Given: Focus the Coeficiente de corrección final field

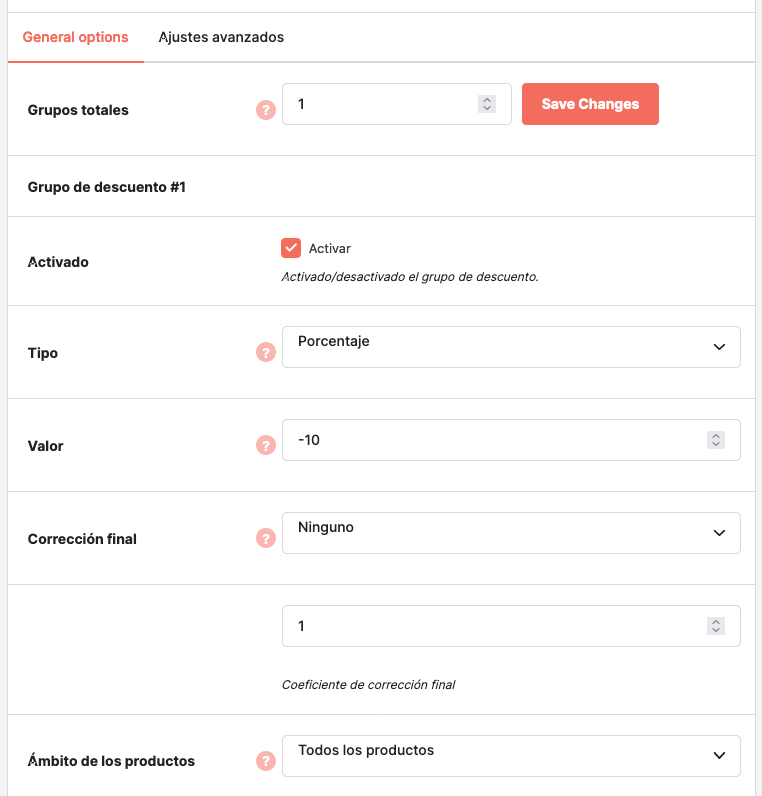Looking at the screenshot, I should (x=511, y=626).
